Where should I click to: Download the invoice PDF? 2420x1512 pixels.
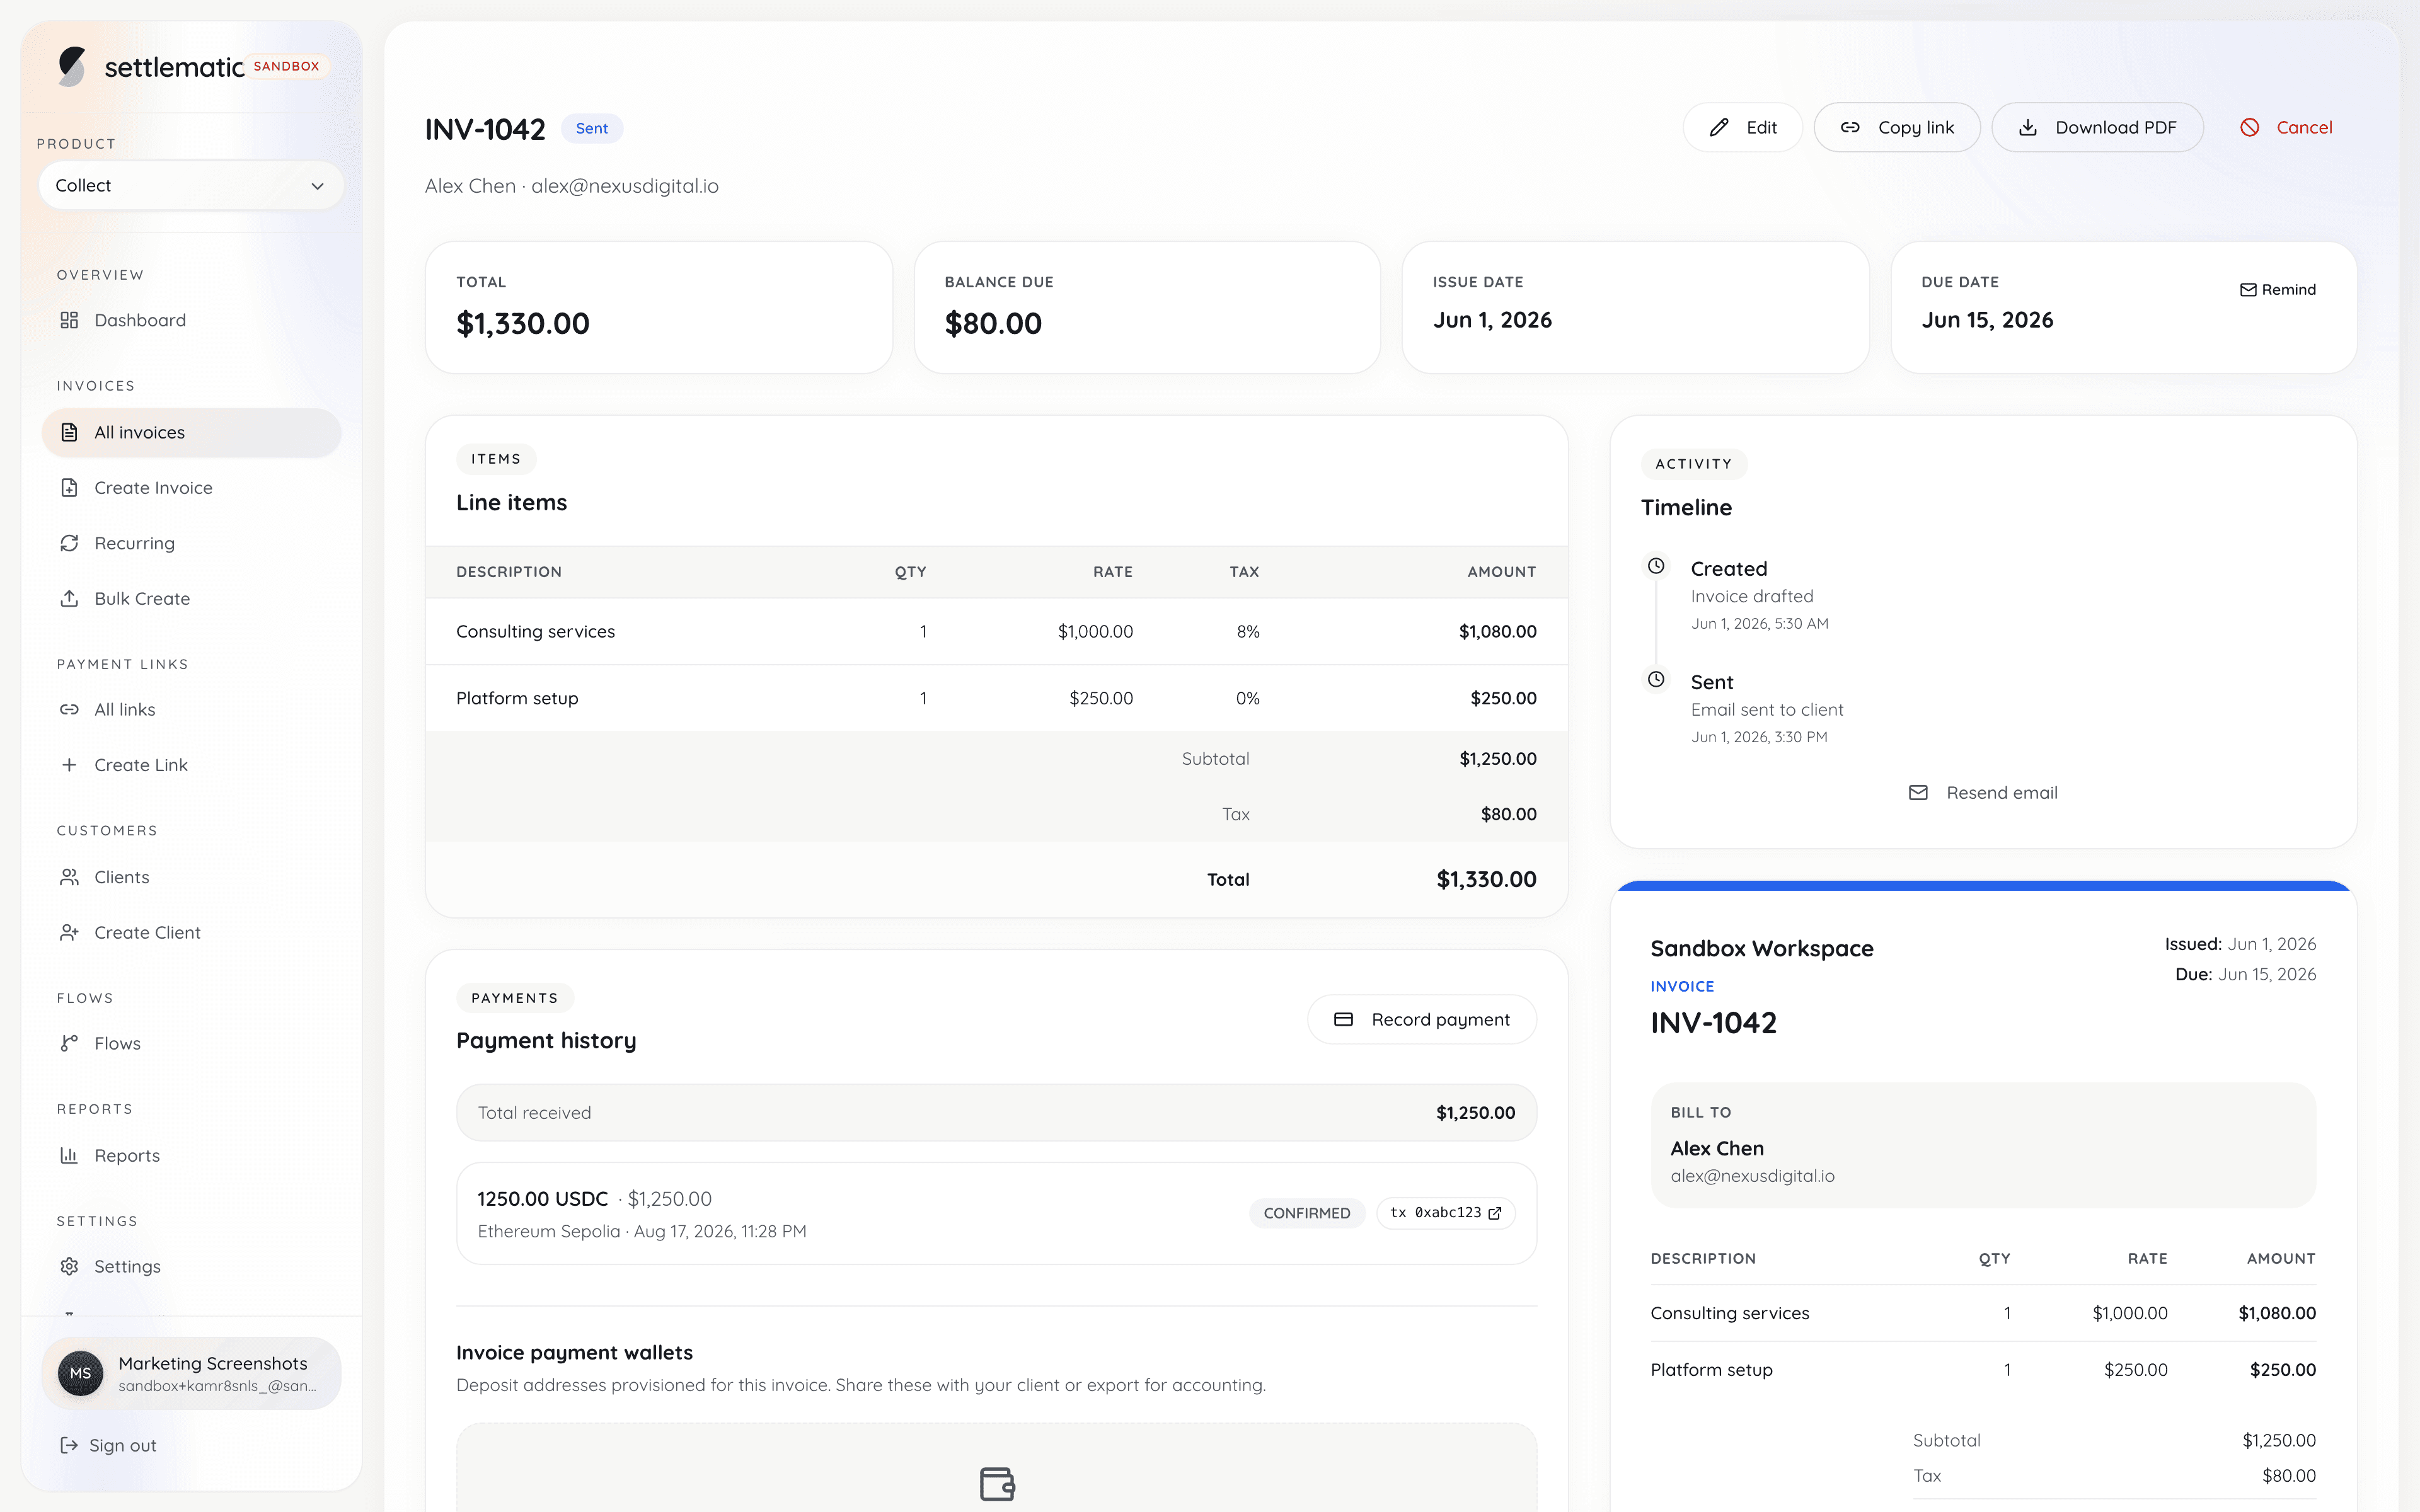click(2097, 128)
